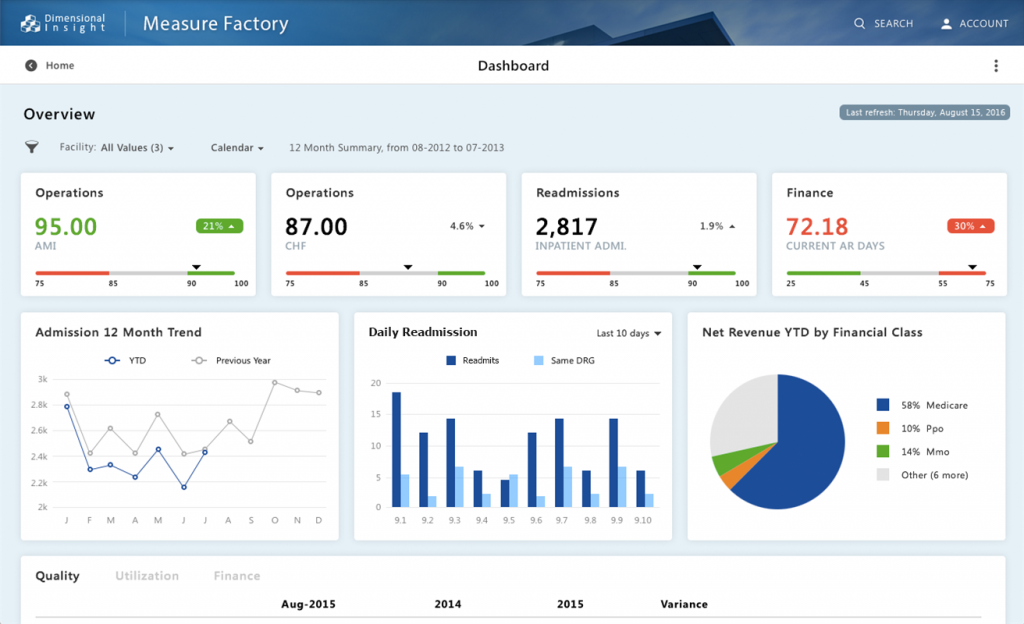The width and height of the screenshot is (1024, 624).
Task: Toggle YTD series in trend legend
Action: [125, 360]
